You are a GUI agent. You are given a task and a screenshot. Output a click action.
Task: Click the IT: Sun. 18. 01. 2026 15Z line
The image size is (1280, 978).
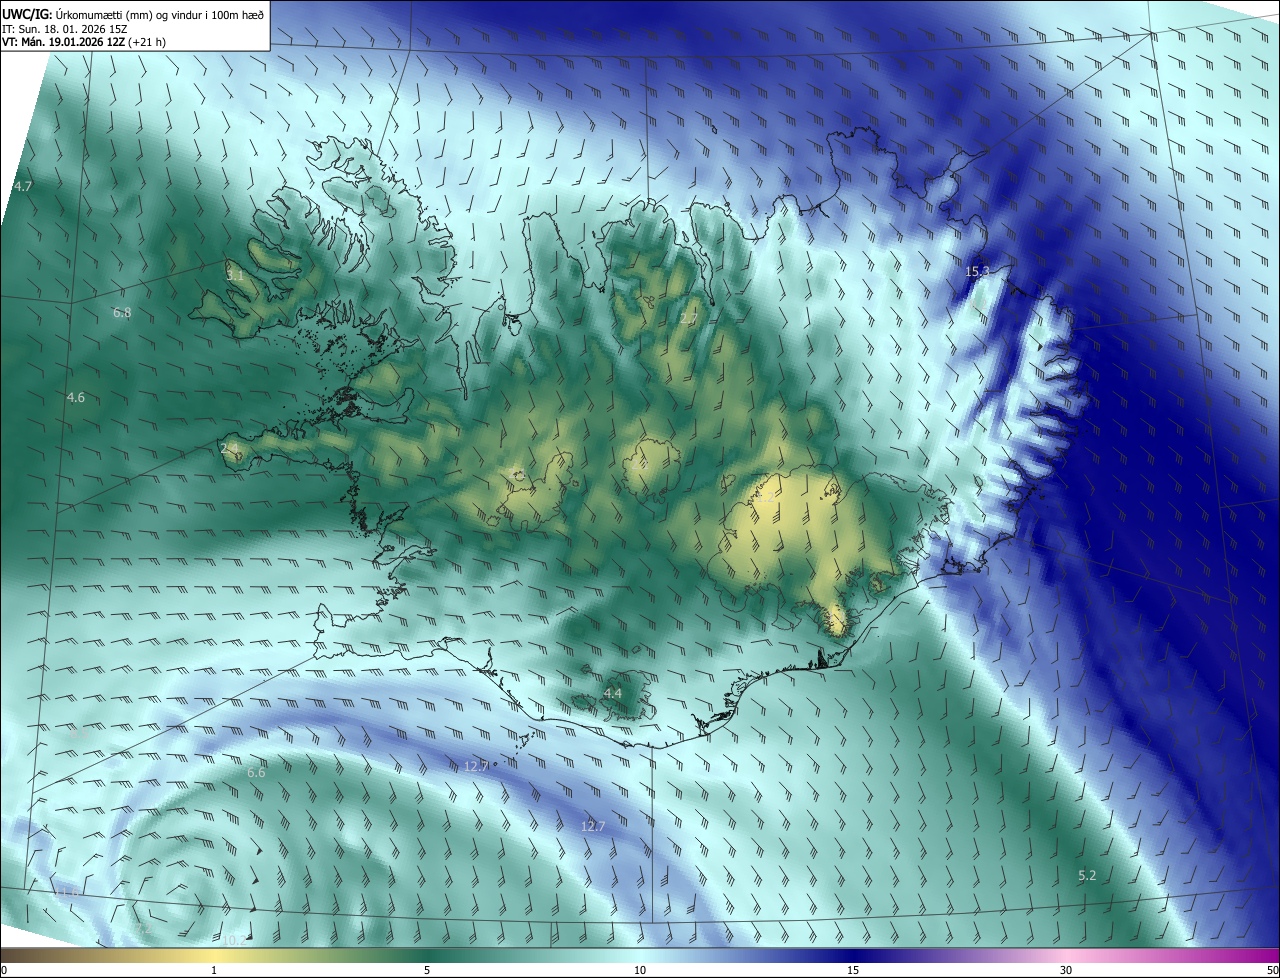(65, 29)
